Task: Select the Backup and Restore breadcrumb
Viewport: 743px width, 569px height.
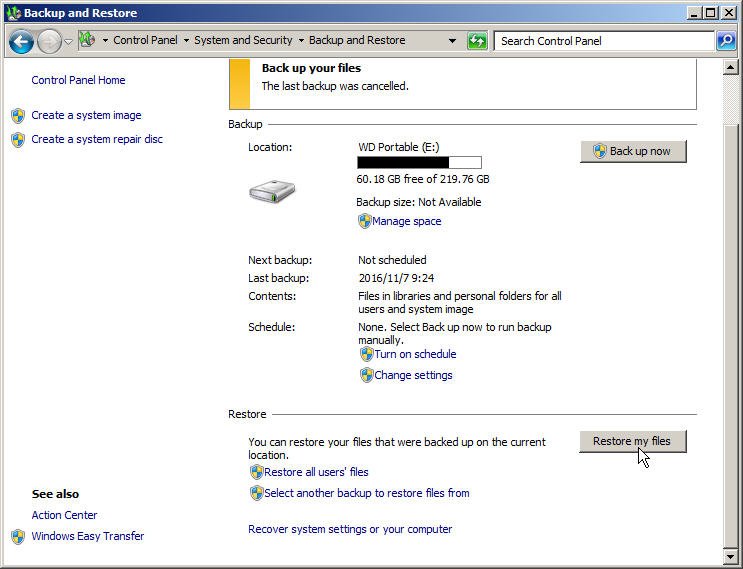Action: tap(357, 40)
